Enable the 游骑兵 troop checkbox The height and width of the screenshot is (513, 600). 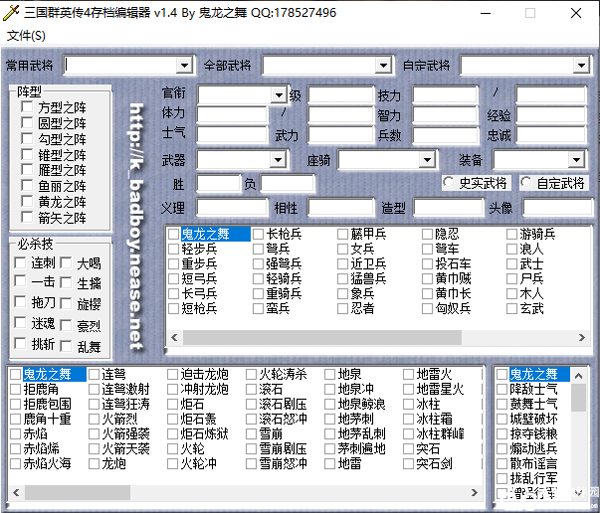[x=512, y=234]
